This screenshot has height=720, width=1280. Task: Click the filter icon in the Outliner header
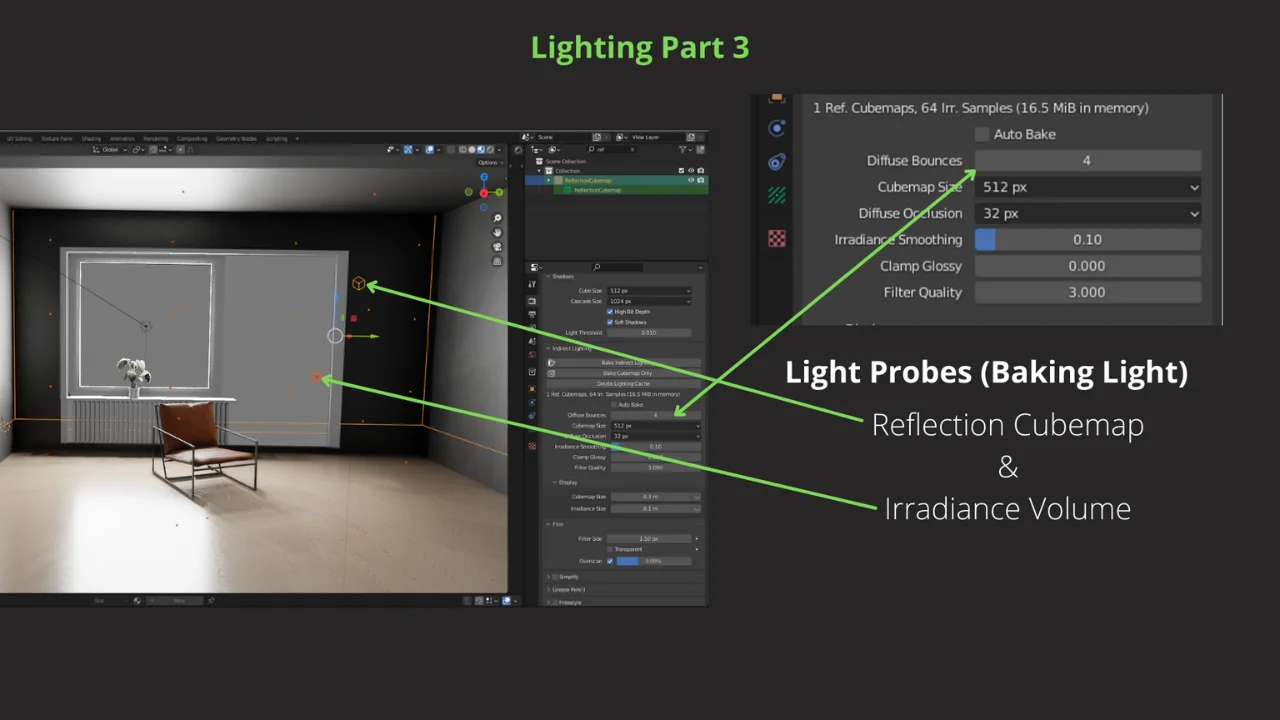pos(683,150)
